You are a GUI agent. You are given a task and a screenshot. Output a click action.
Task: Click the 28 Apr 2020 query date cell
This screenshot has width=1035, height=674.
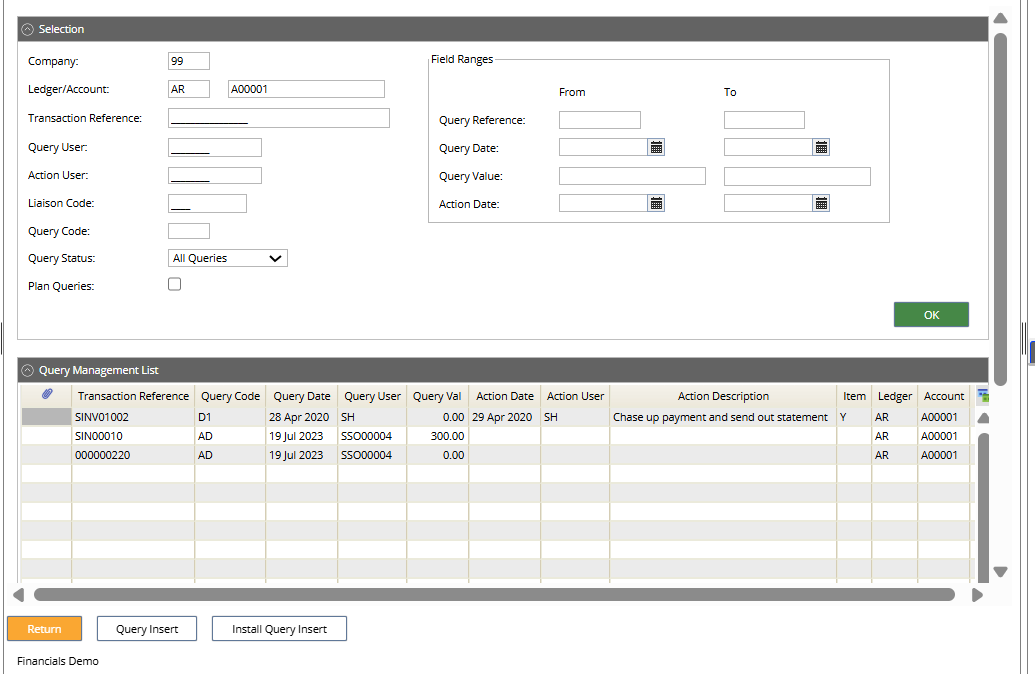point(302,417)
